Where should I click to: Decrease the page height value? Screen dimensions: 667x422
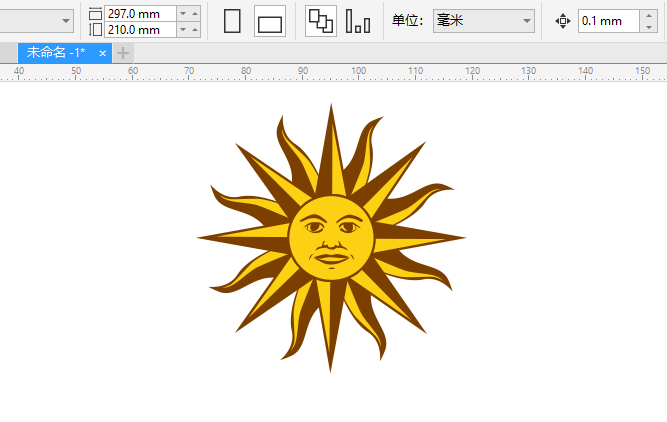tap(183, 30)
